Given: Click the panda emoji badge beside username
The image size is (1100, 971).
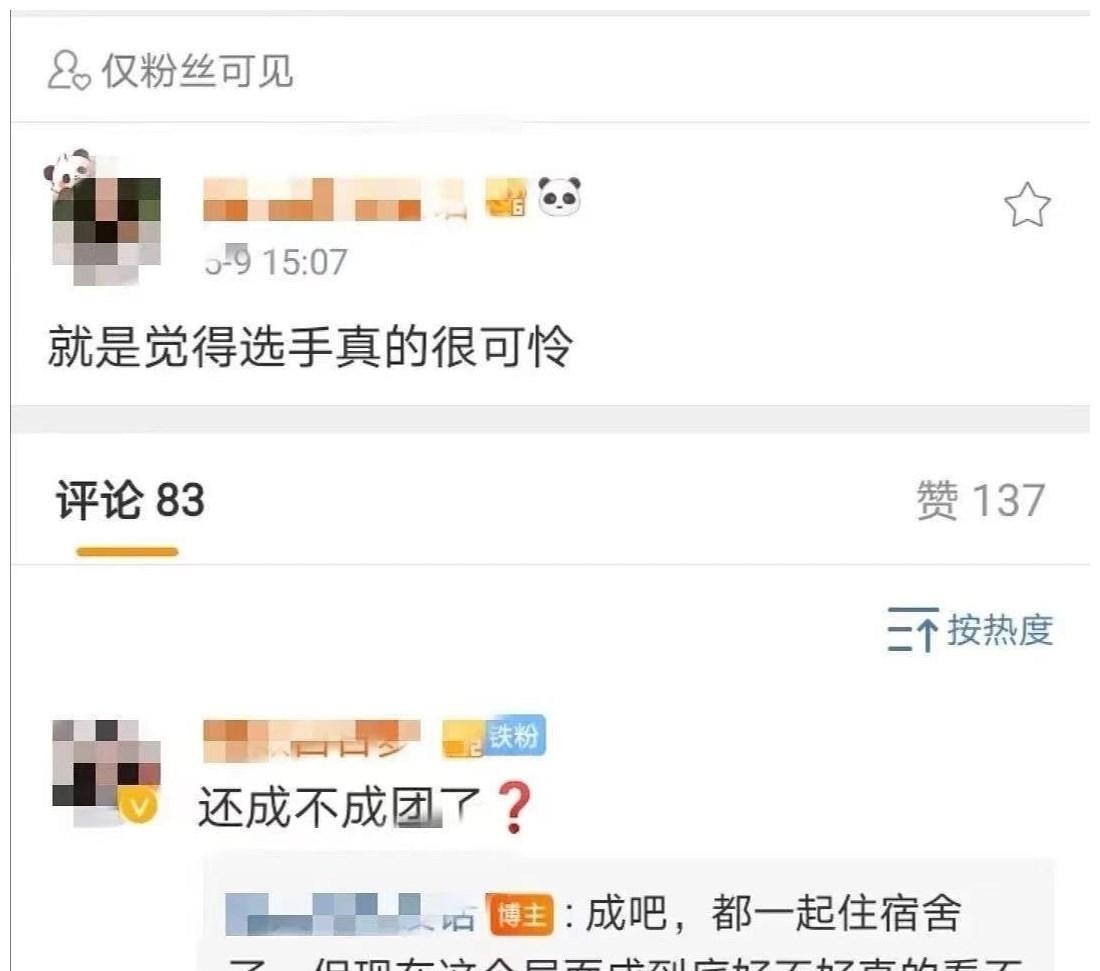Looking at the screenshot, I should coord(559,196).
